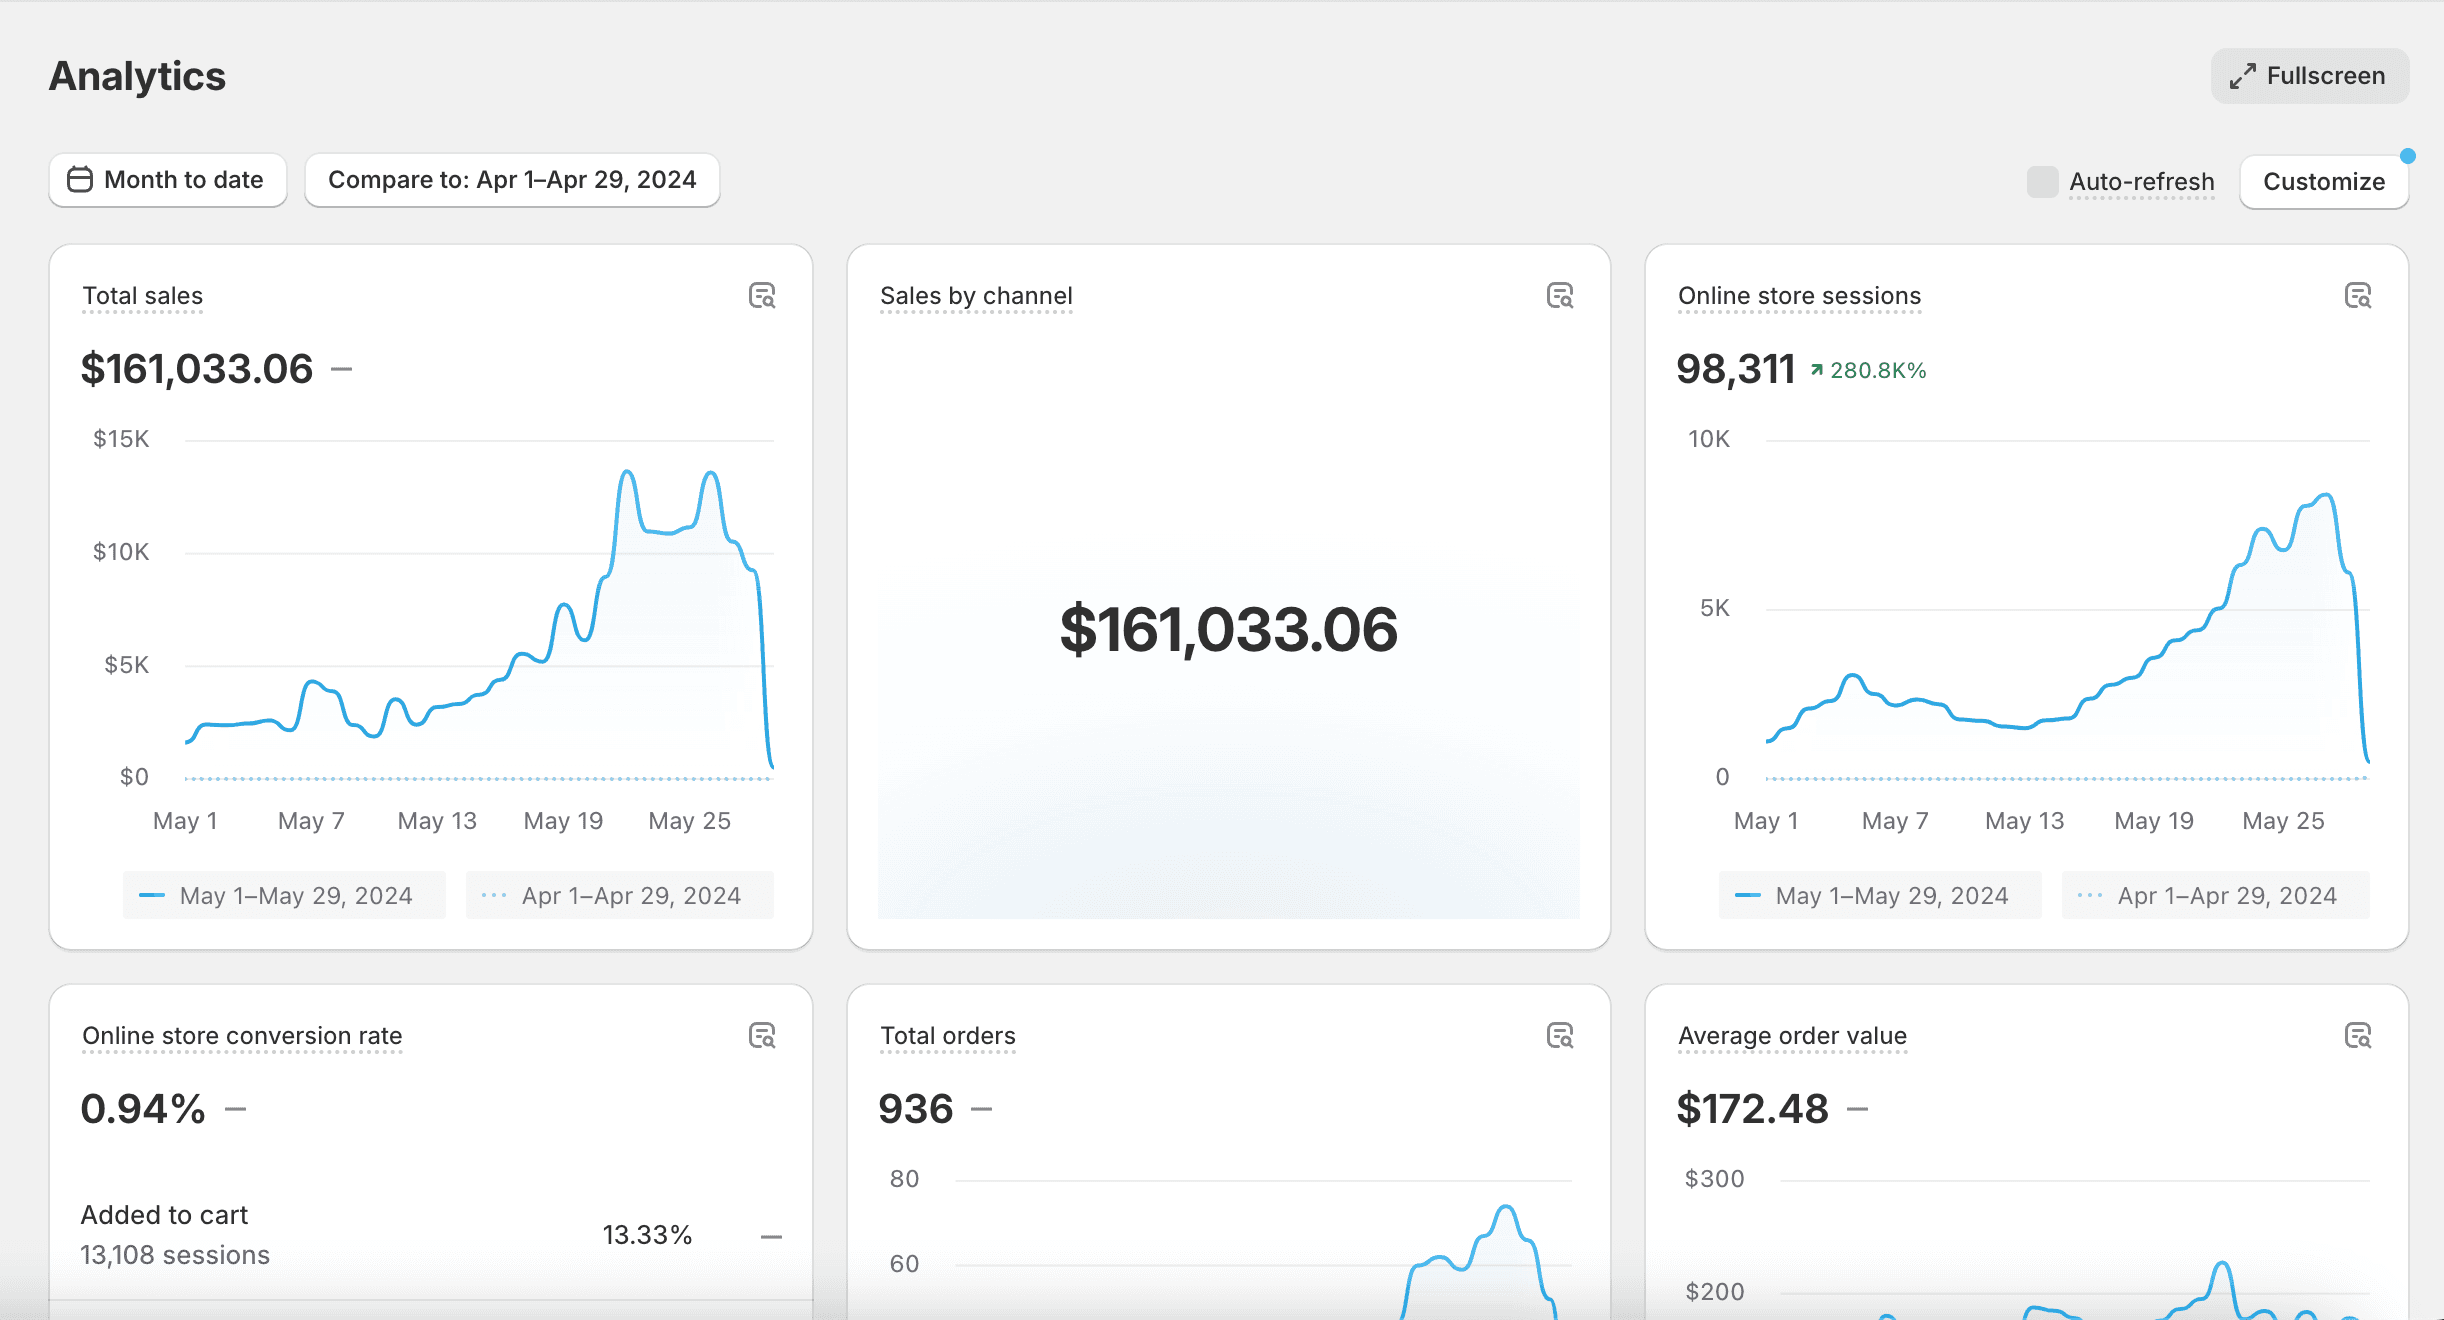Click the Customize button

click(2324, 182)
